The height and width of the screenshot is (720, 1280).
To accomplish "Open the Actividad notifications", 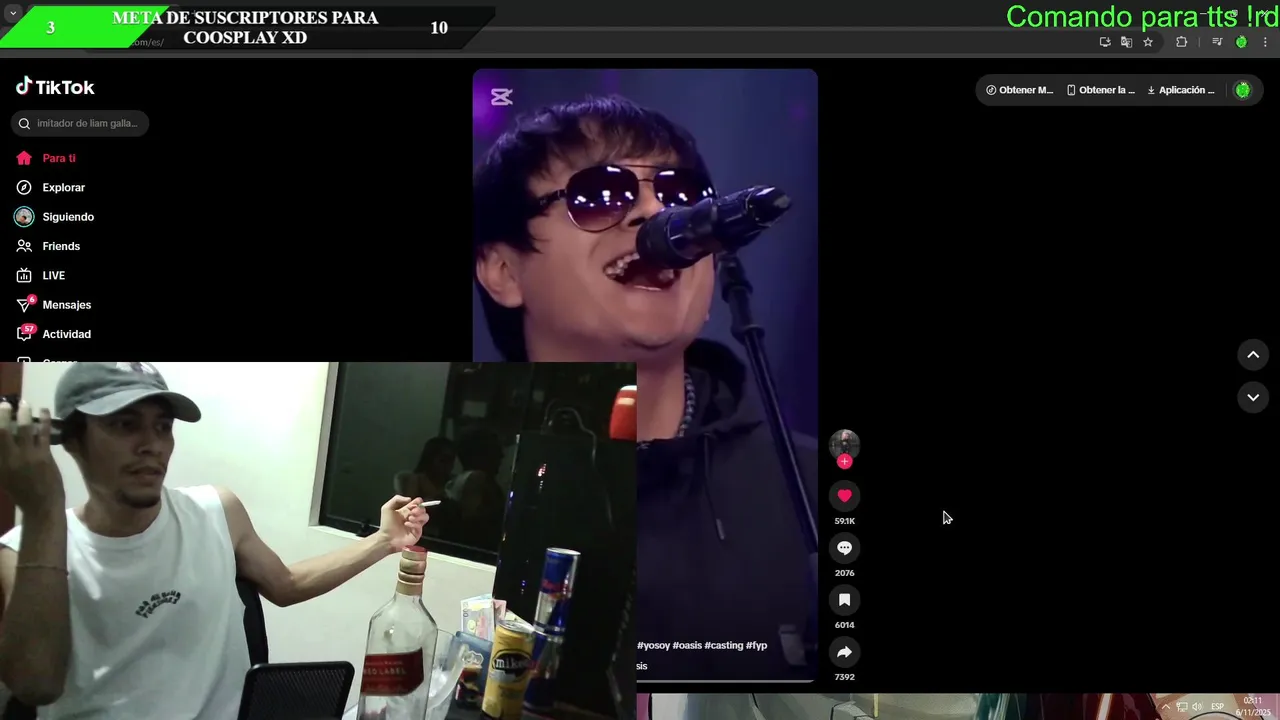I will tap(66, 334).
